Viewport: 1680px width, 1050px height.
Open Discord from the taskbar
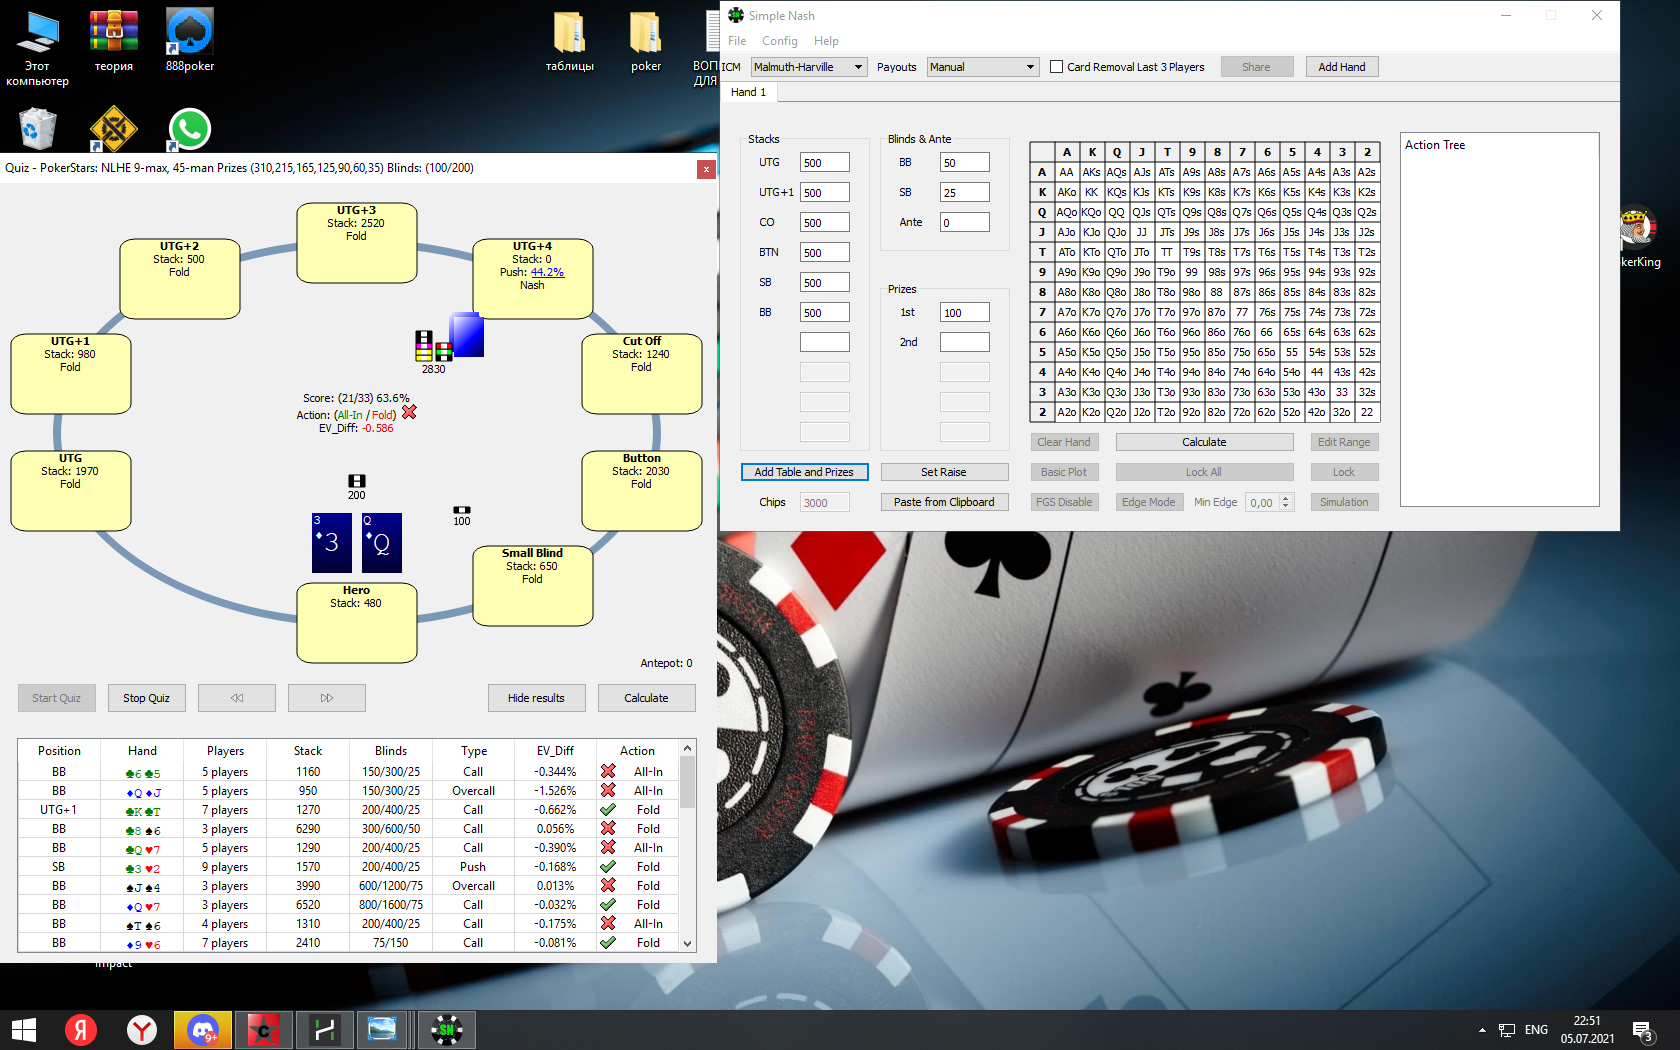203,1030
